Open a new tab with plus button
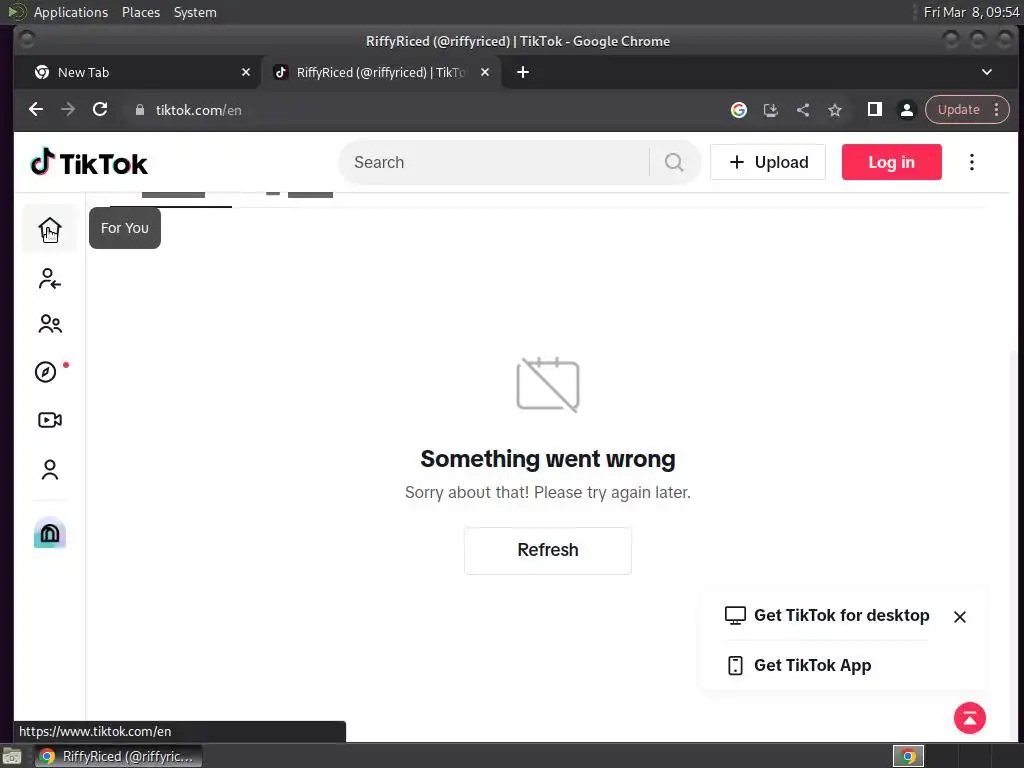The height and width of the screenshot is (768, 1024). [x=523, y=72]
